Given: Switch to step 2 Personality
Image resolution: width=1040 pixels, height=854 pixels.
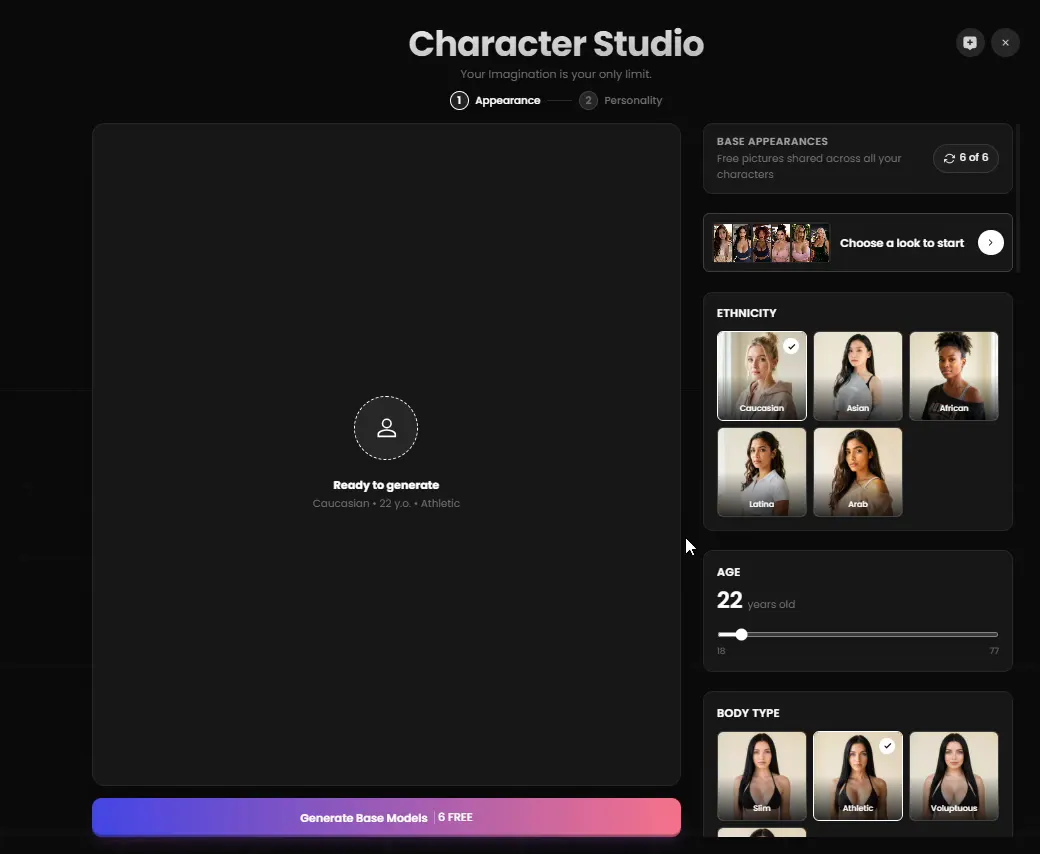Looking at the screenshot, I should point(621,101).
